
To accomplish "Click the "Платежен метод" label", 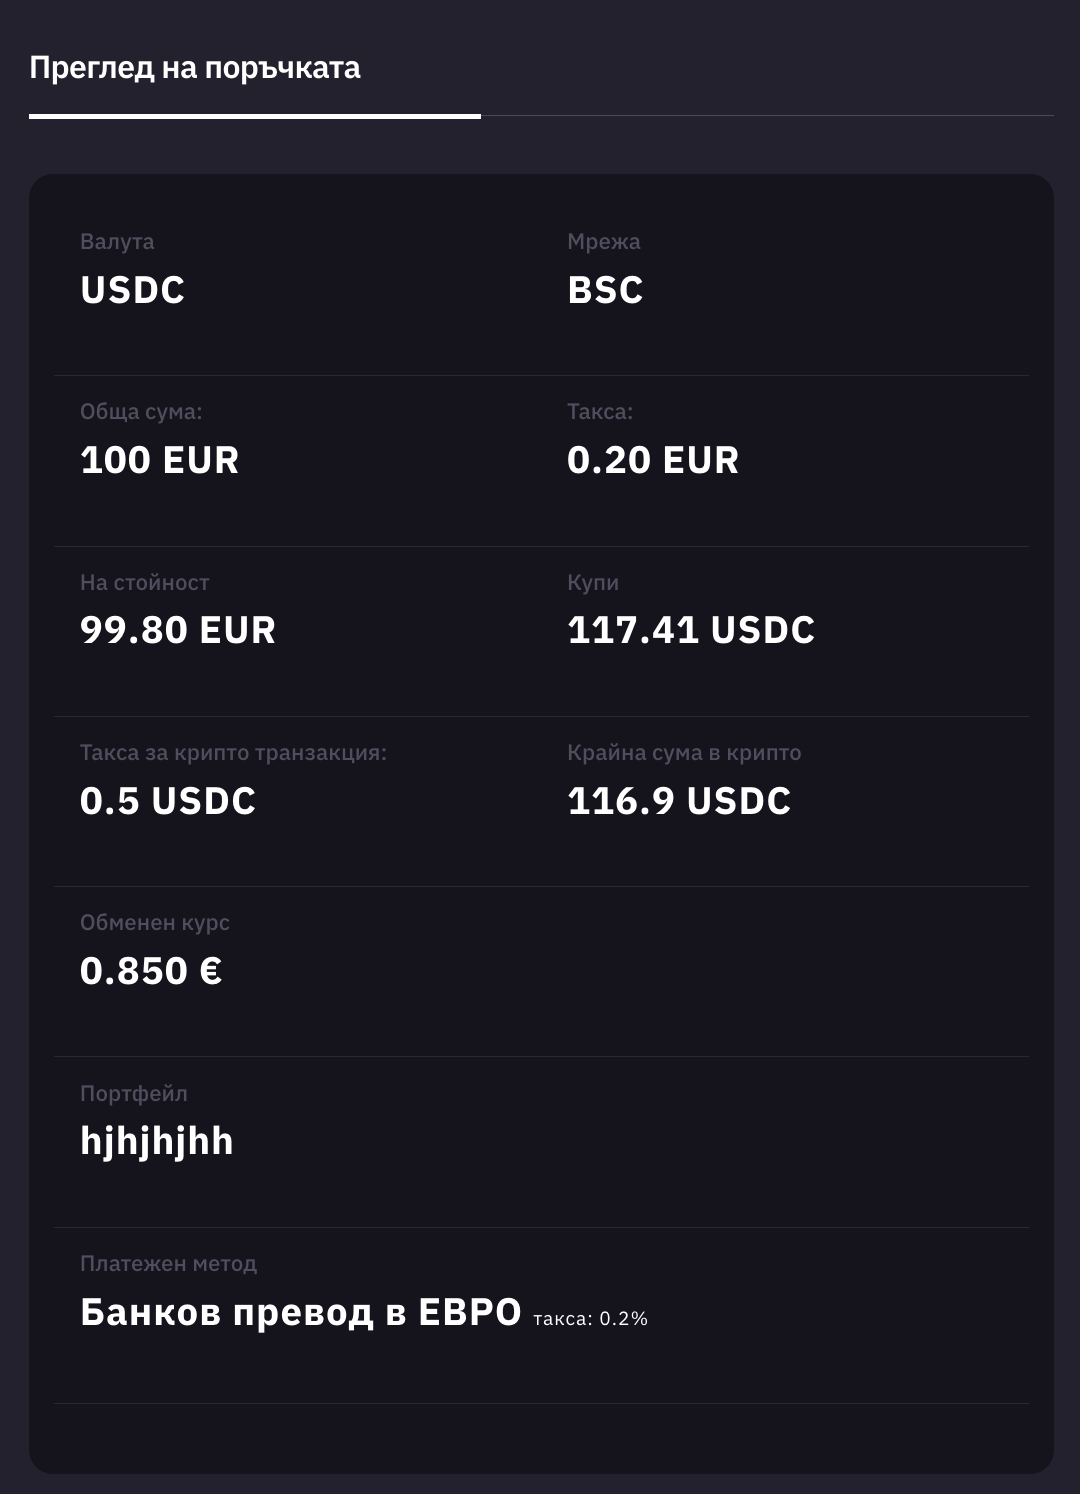I will pyautogui.click(x=168, y=1264).
